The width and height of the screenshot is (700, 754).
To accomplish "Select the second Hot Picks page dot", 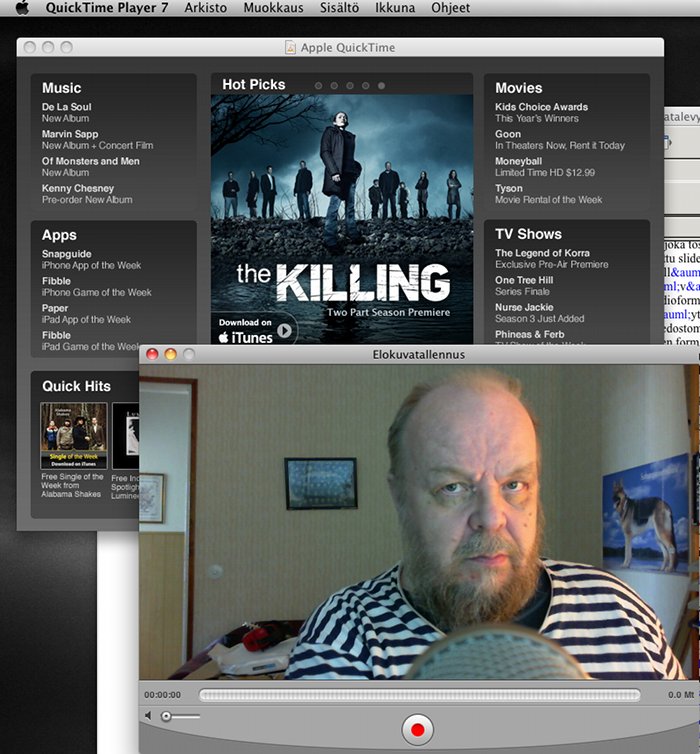I will point(334,86).
